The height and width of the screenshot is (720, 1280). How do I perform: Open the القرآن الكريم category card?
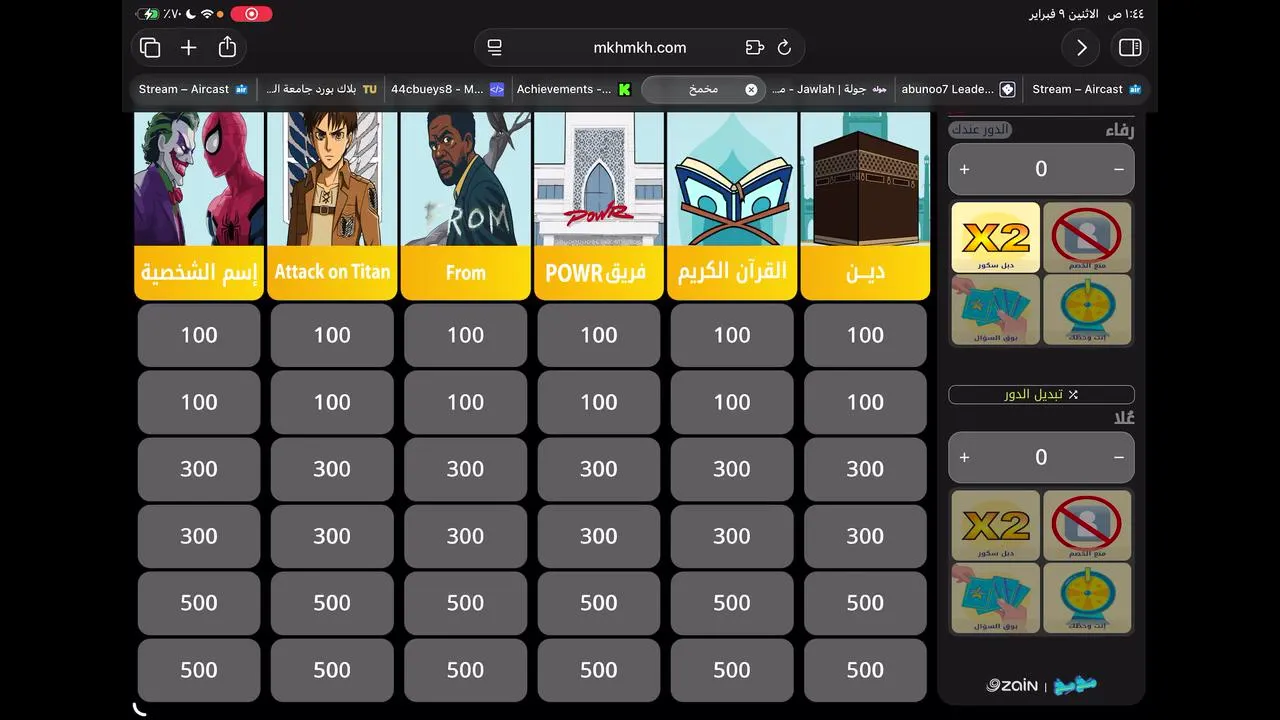coord(732,206)
